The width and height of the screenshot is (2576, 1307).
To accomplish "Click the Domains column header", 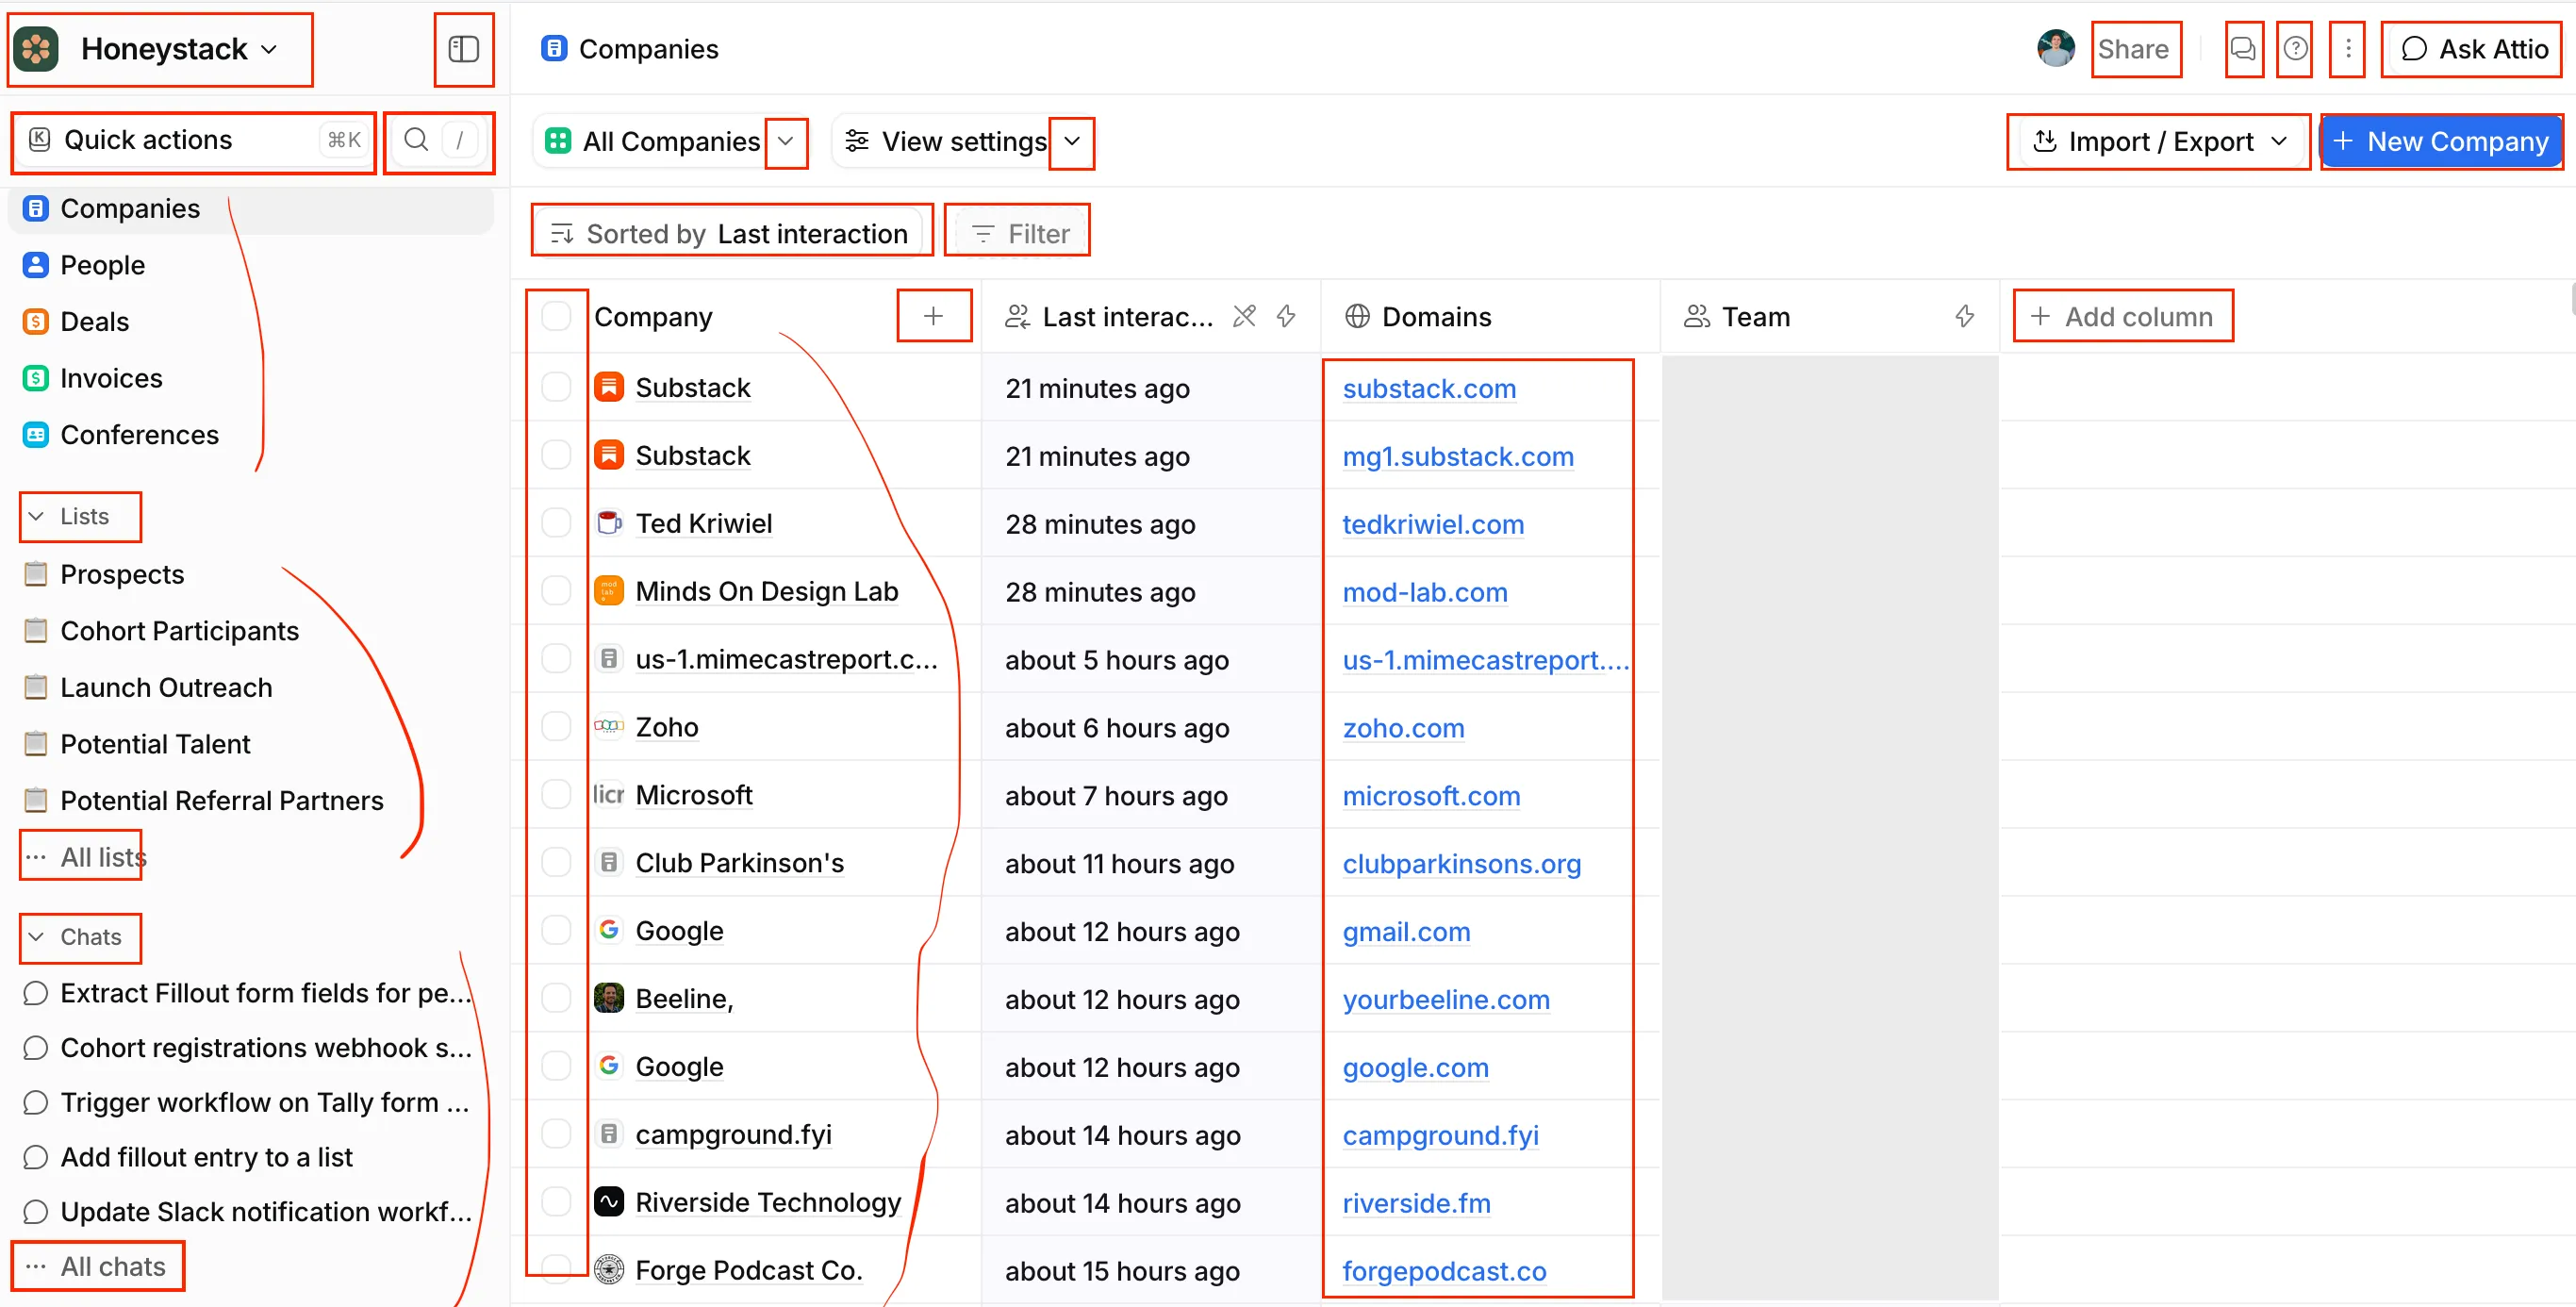I will click(x=1490, y=317).
